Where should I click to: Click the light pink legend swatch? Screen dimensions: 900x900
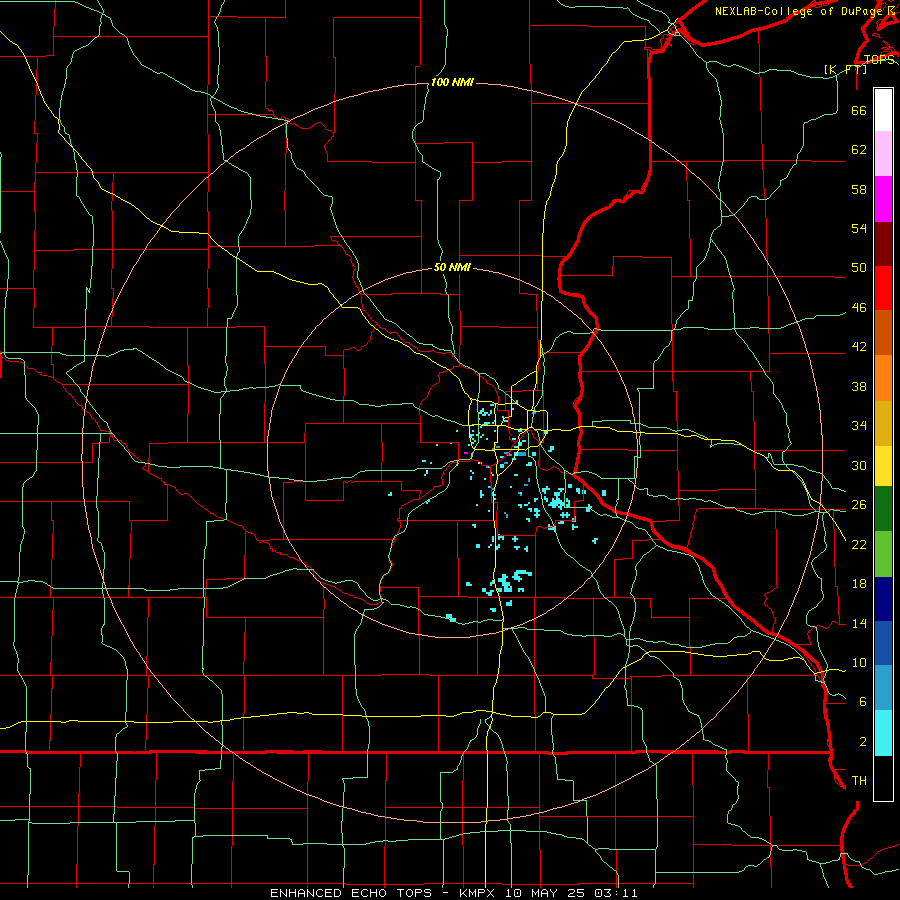point(883,153)
